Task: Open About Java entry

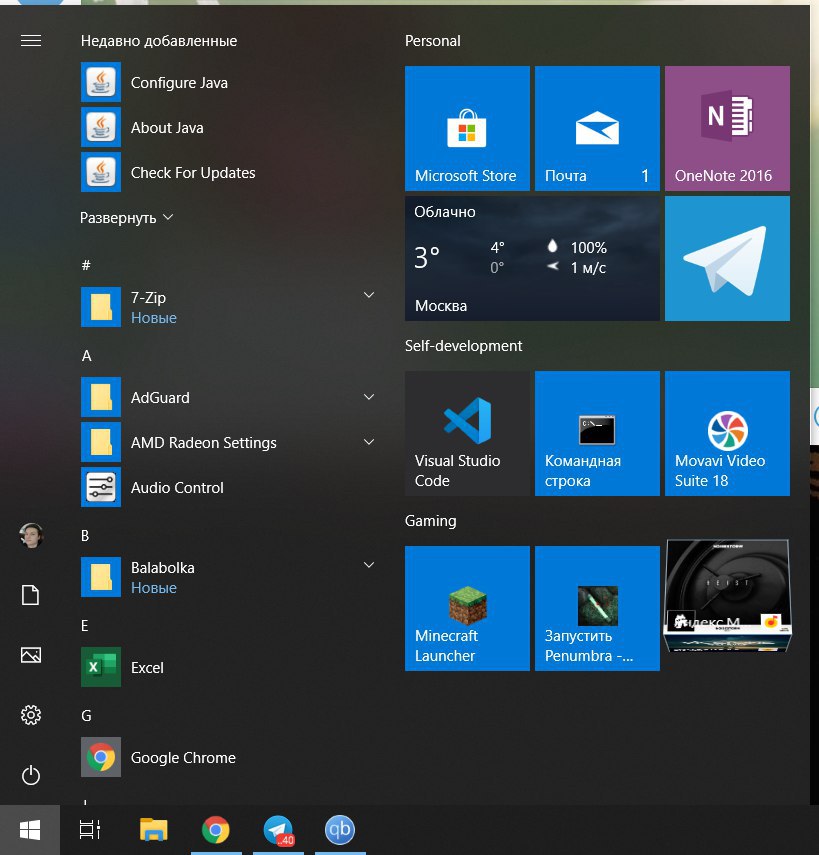Action: 229,128
